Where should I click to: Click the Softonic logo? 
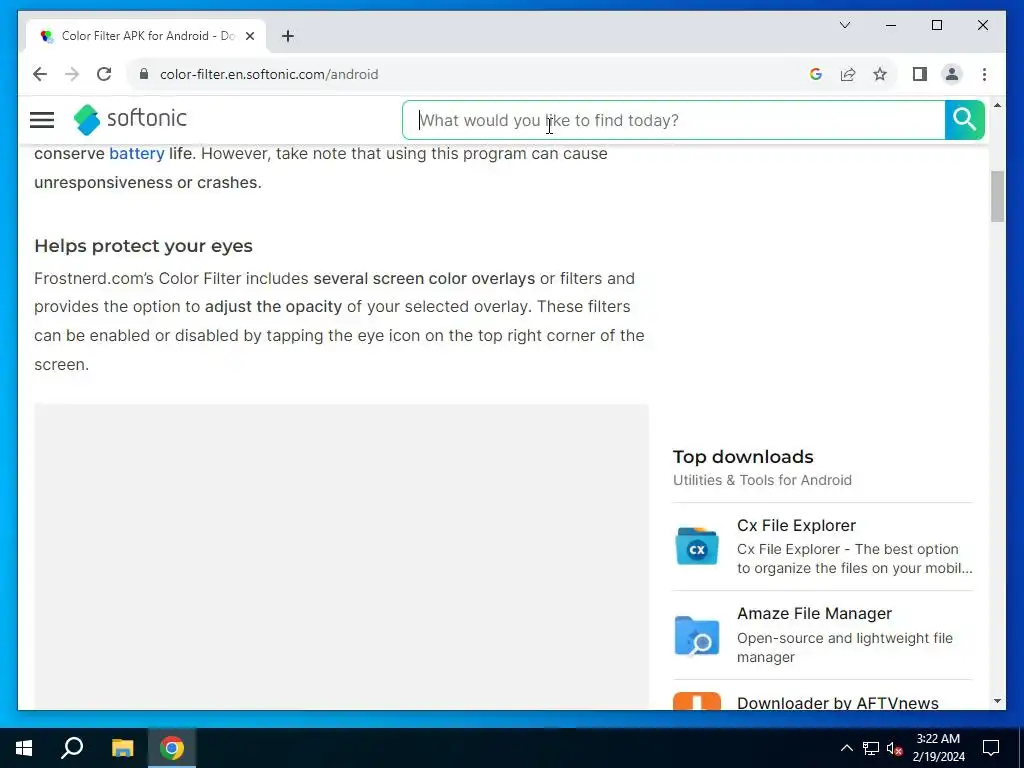pos(130,120)
